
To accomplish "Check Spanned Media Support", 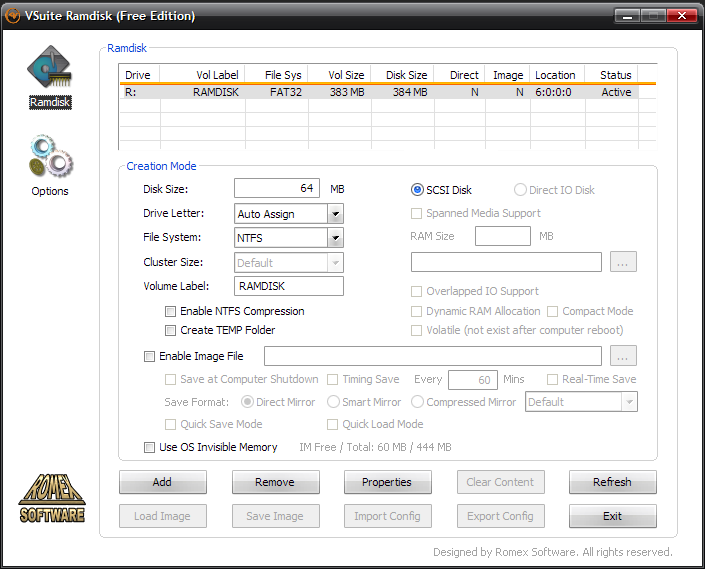I will 417,213.
